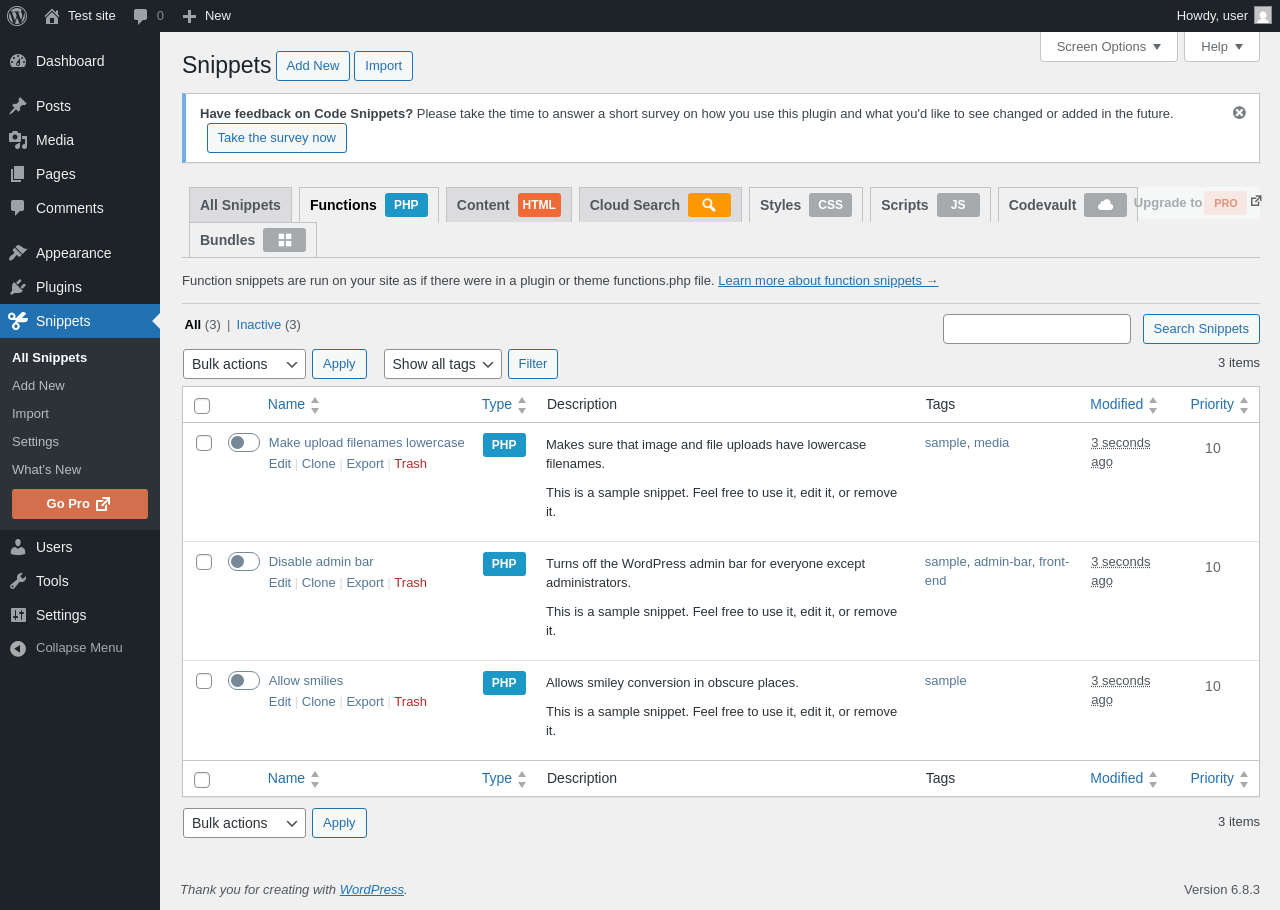
Task: Expand the Show all tags dropdown
Action: [x=443, y=364]
